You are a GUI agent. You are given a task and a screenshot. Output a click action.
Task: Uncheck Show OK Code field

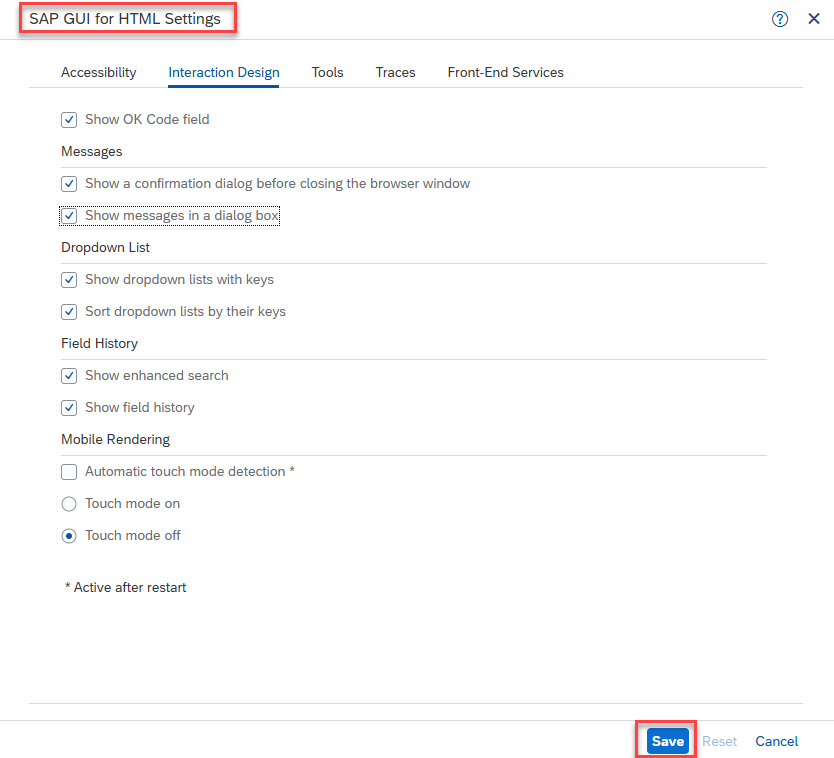[69, 120]
